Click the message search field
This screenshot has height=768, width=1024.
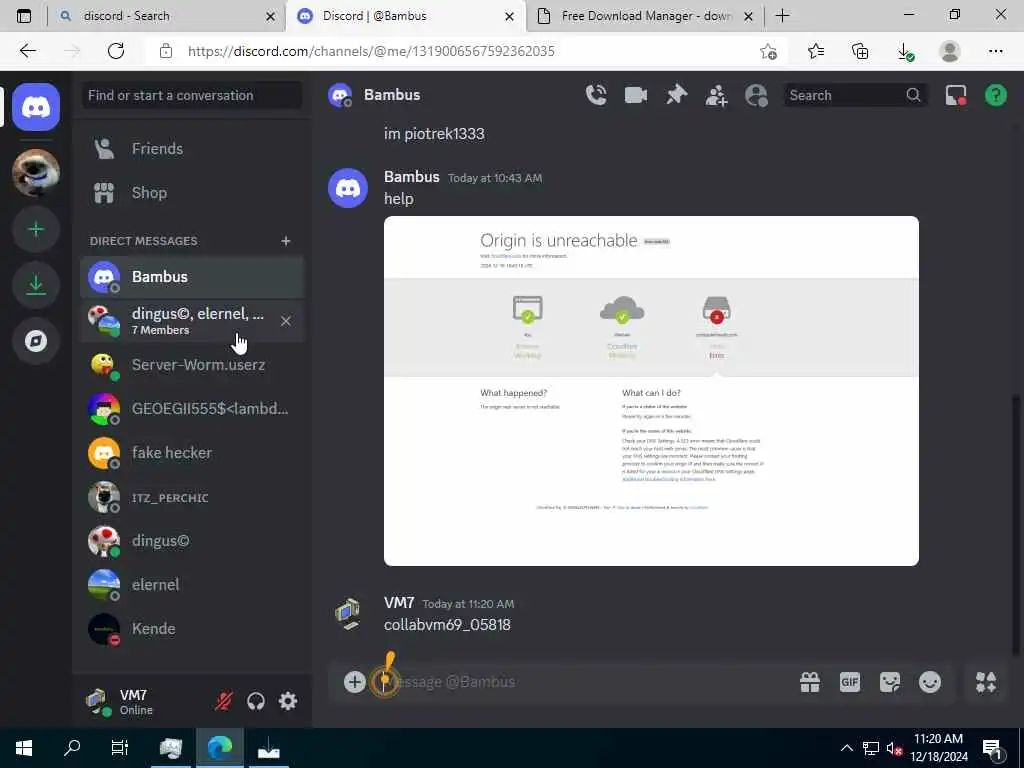(856, 95)
